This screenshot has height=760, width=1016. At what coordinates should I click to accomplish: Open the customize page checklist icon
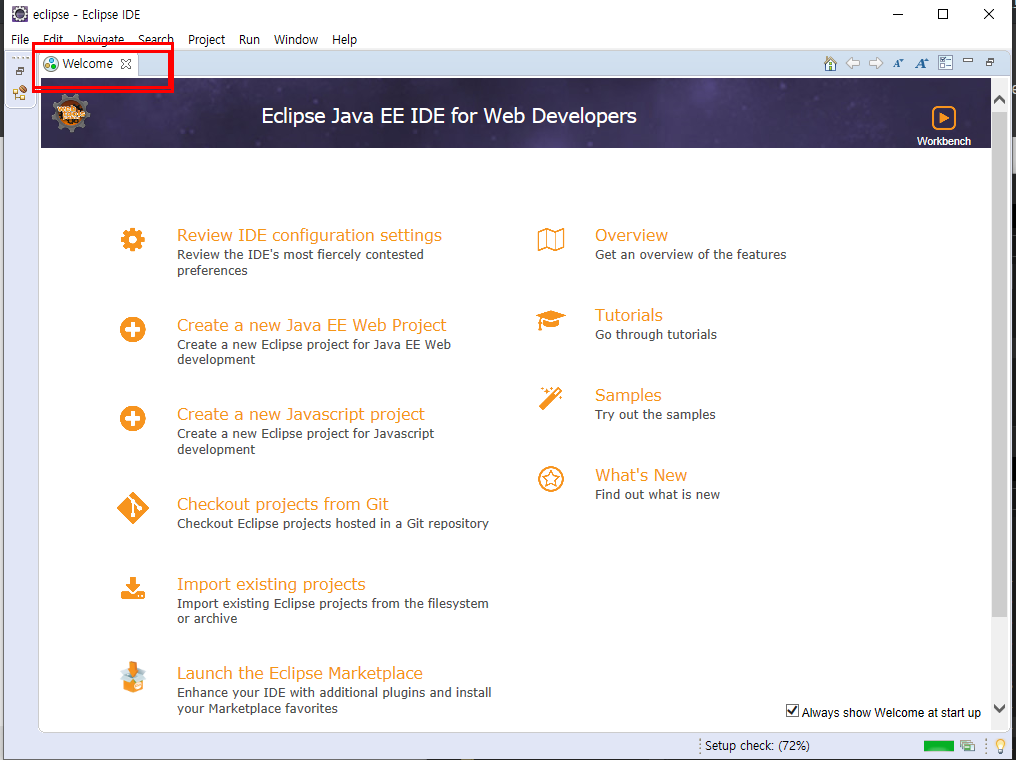pos(945,63)
